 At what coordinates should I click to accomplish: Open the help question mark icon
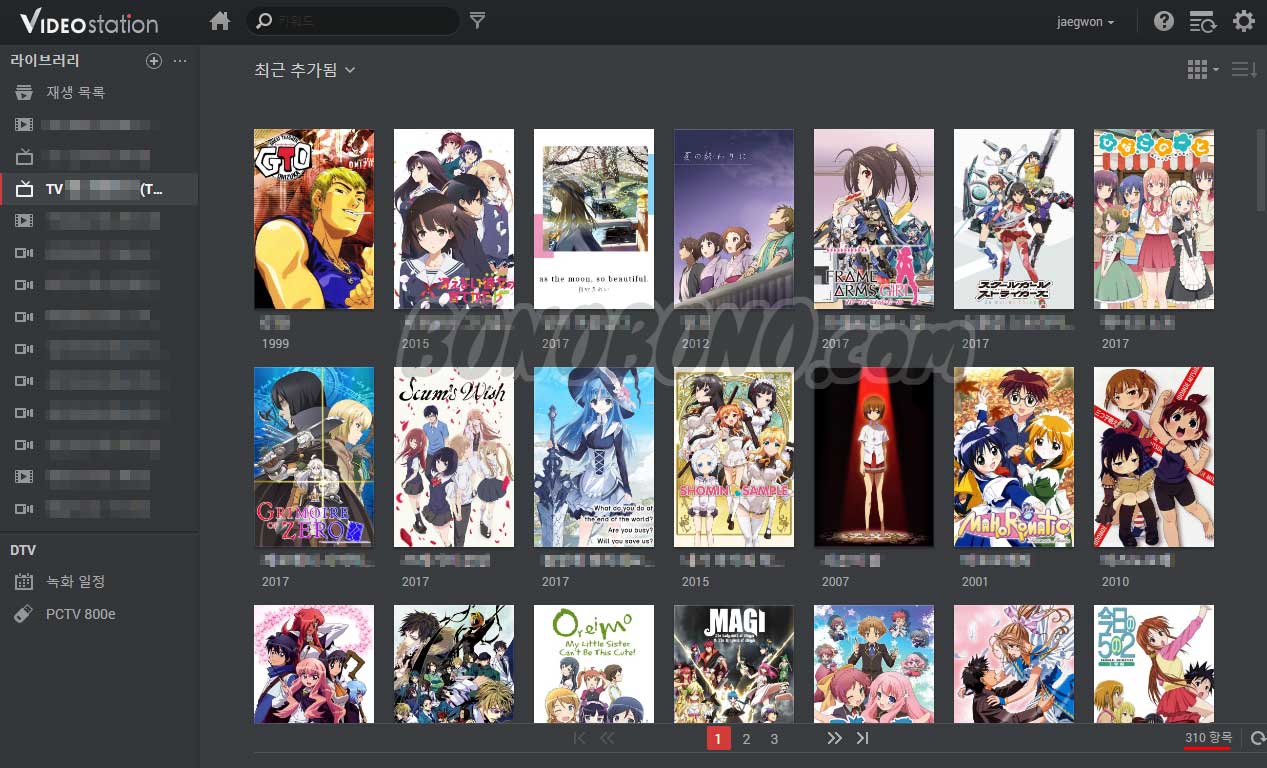pos(1164,21)
